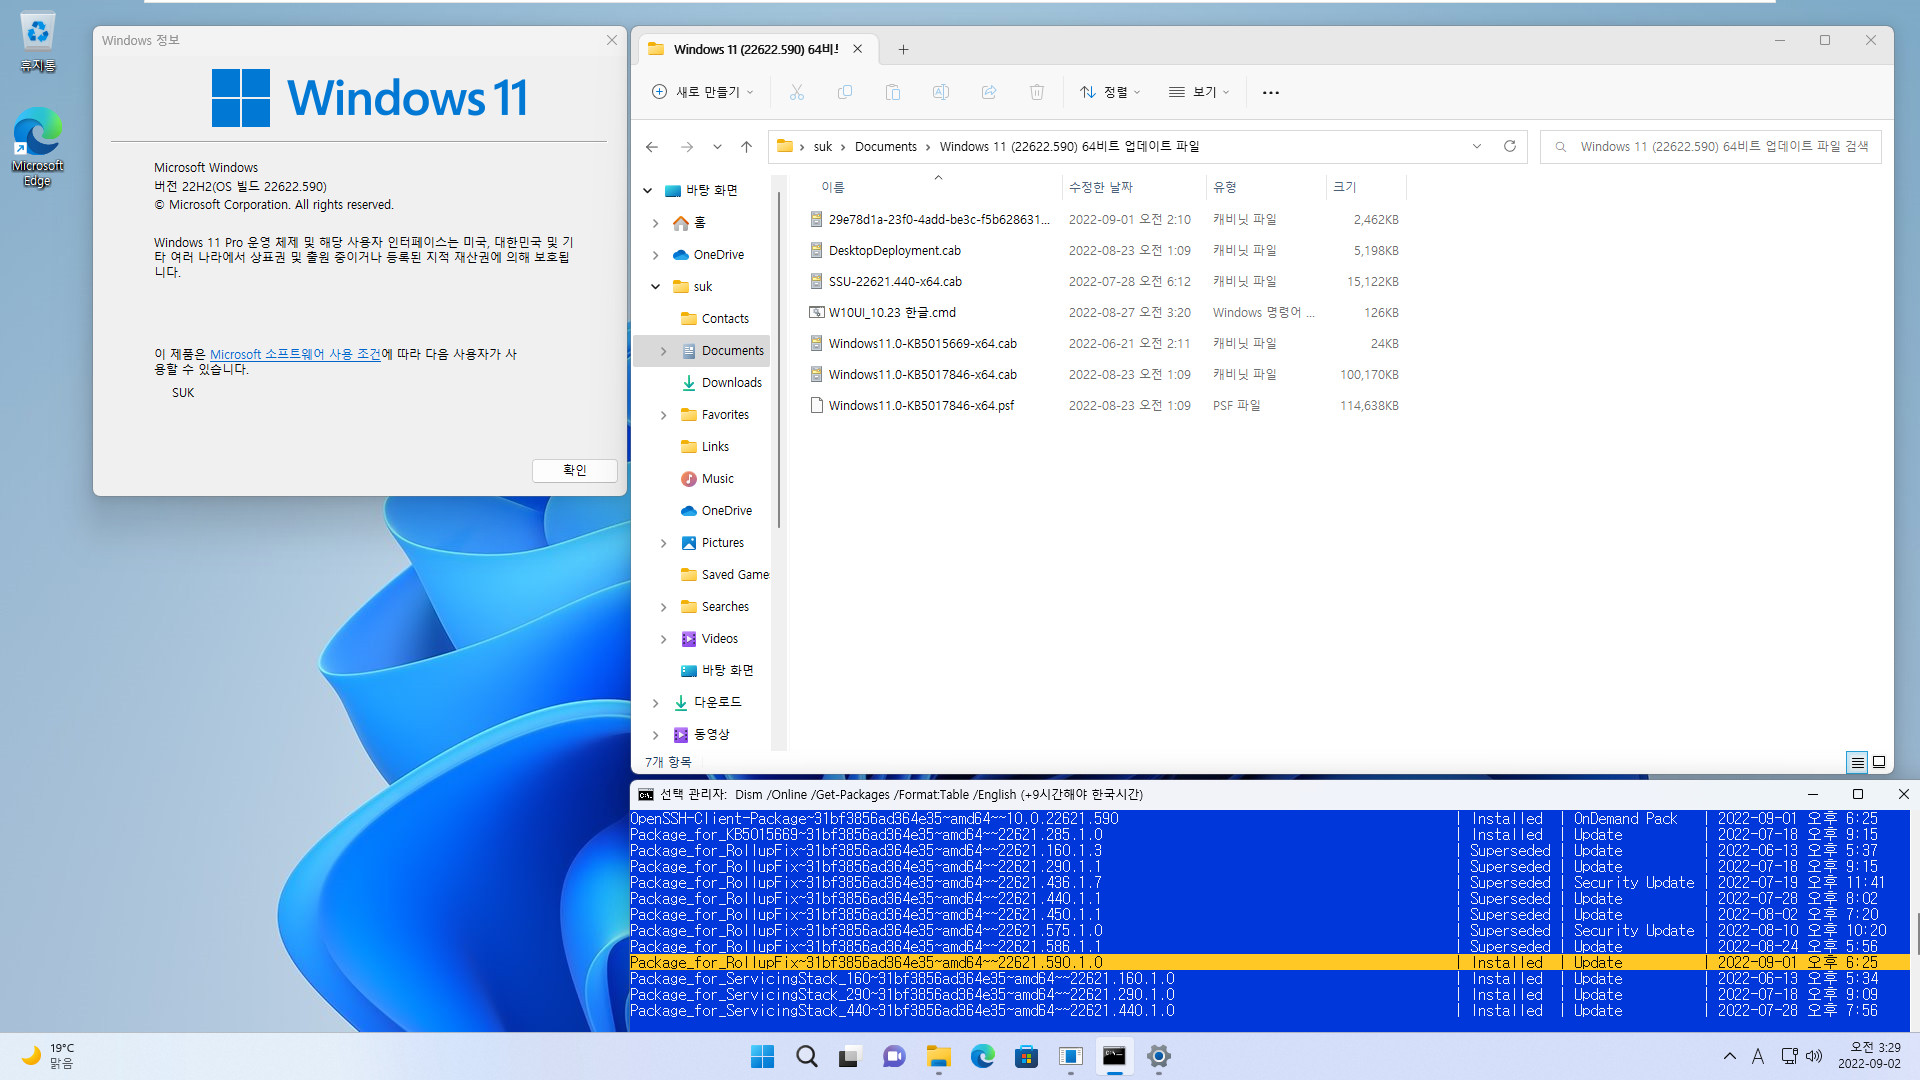Click the Share icon in Explorer toolbar

989,92
